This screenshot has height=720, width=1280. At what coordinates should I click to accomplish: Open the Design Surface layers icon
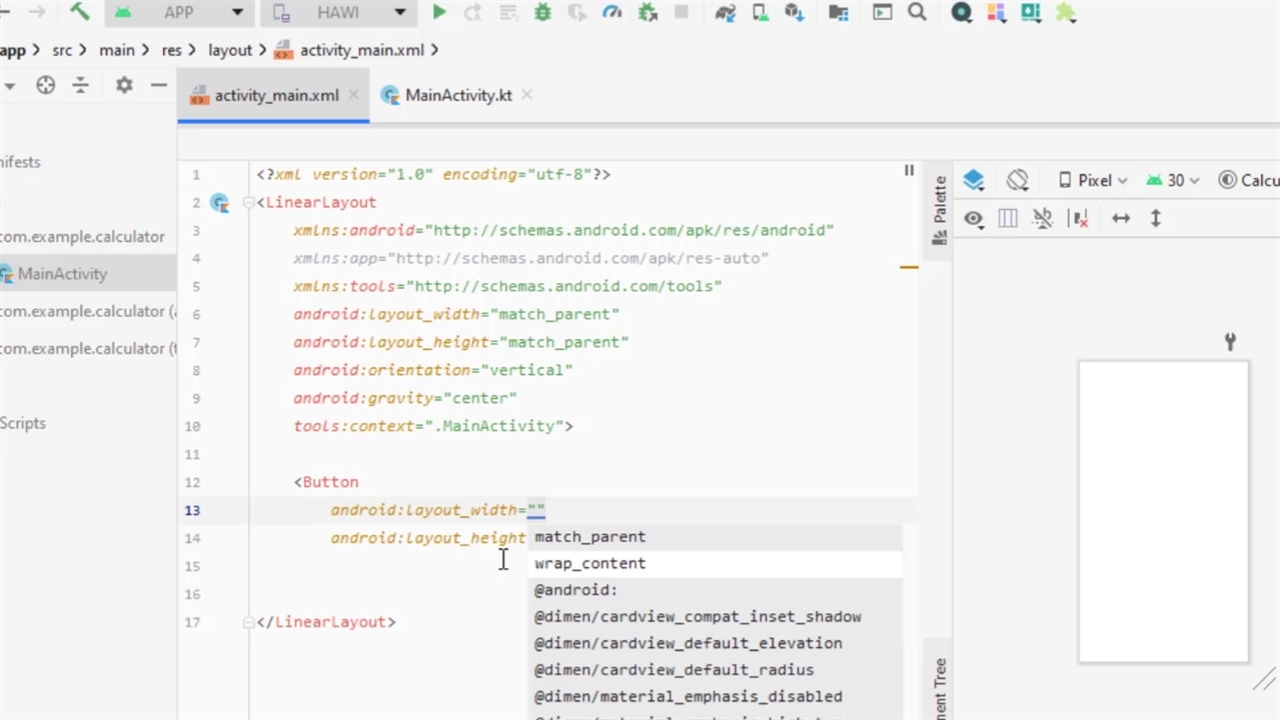point(974,181)
